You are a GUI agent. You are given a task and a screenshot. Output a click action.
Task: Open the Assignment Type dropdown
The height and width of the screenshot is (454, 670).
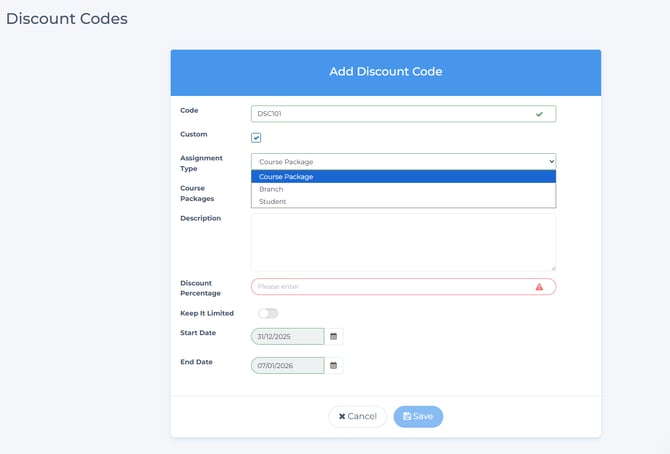(x=403, y=161)
